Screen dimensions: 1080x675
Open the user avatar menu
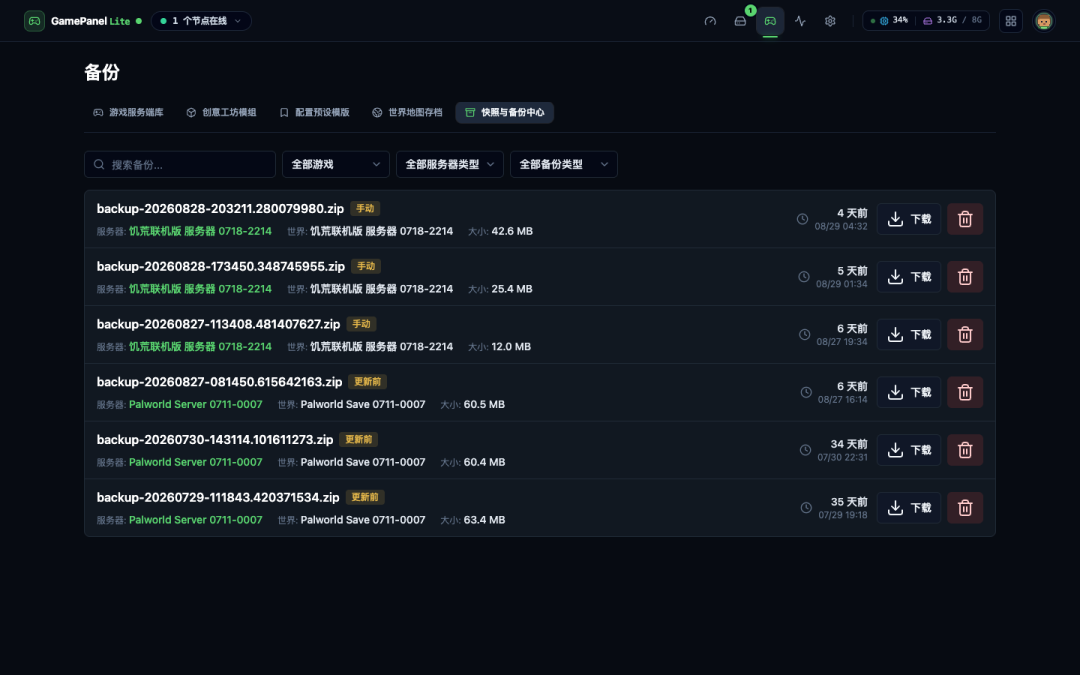tap(1043, 21)
